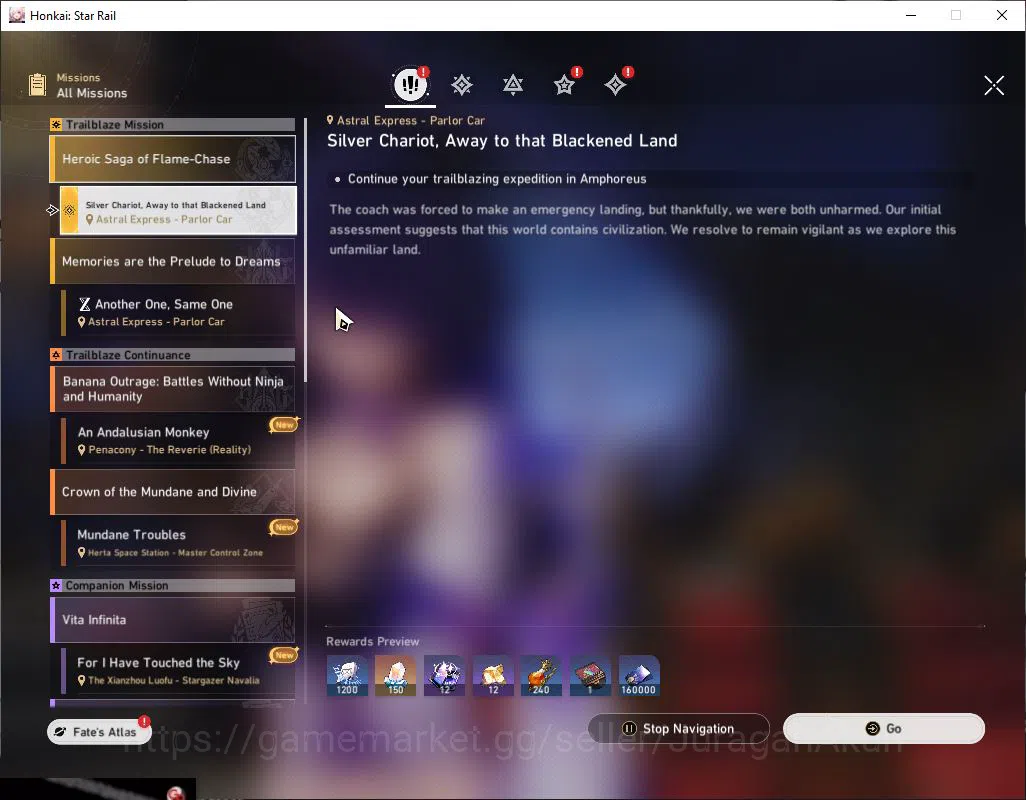Screen dimensions: 1026x800
Task: Select the All Missions category tab
Action: click(x=410, y=84)
